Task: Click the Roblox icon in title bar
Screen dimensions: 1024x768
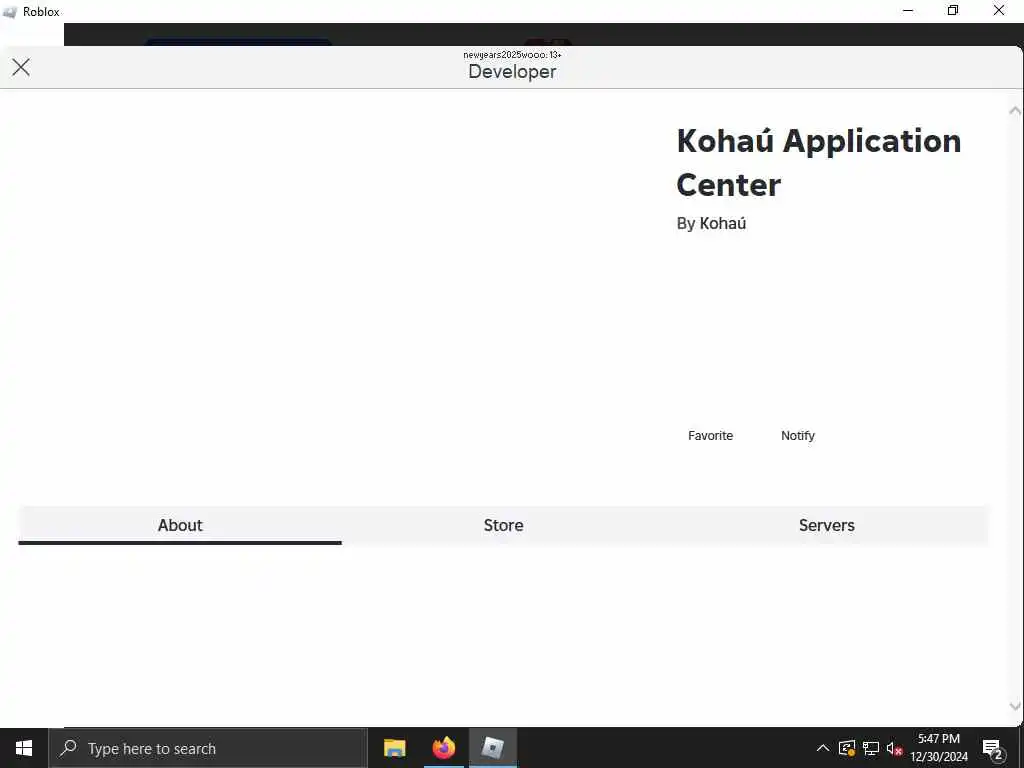Action: pyautogui.click(x=9, y=12)
